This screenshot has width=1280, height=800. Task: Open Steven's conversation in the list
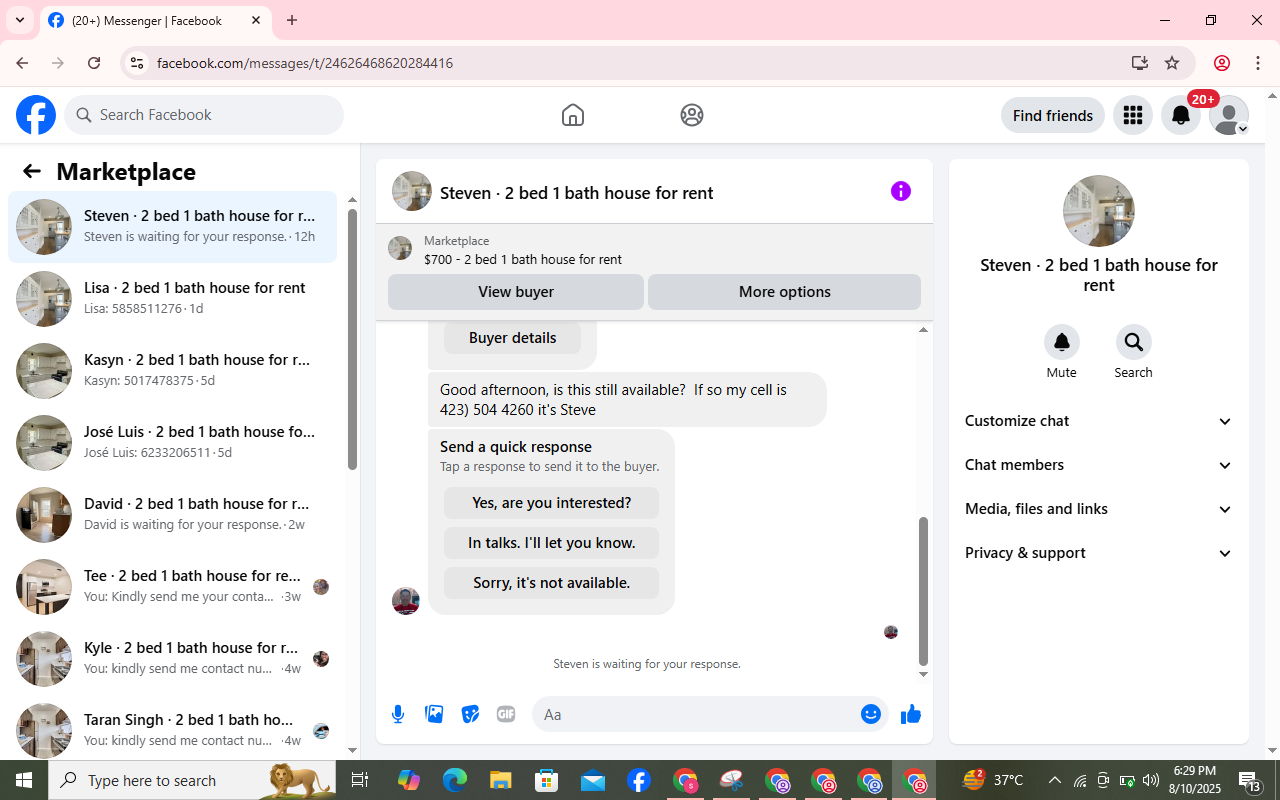tap(173, 227)
